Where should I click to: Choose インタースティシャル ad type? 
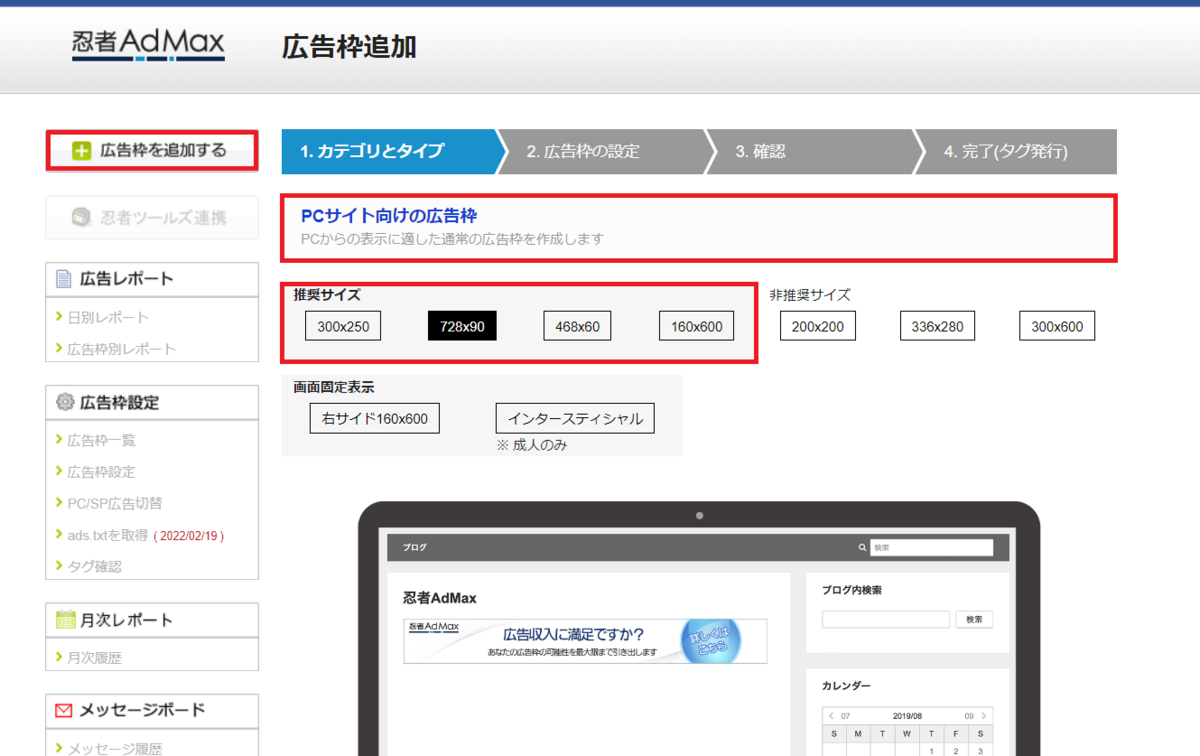(575, 418)
